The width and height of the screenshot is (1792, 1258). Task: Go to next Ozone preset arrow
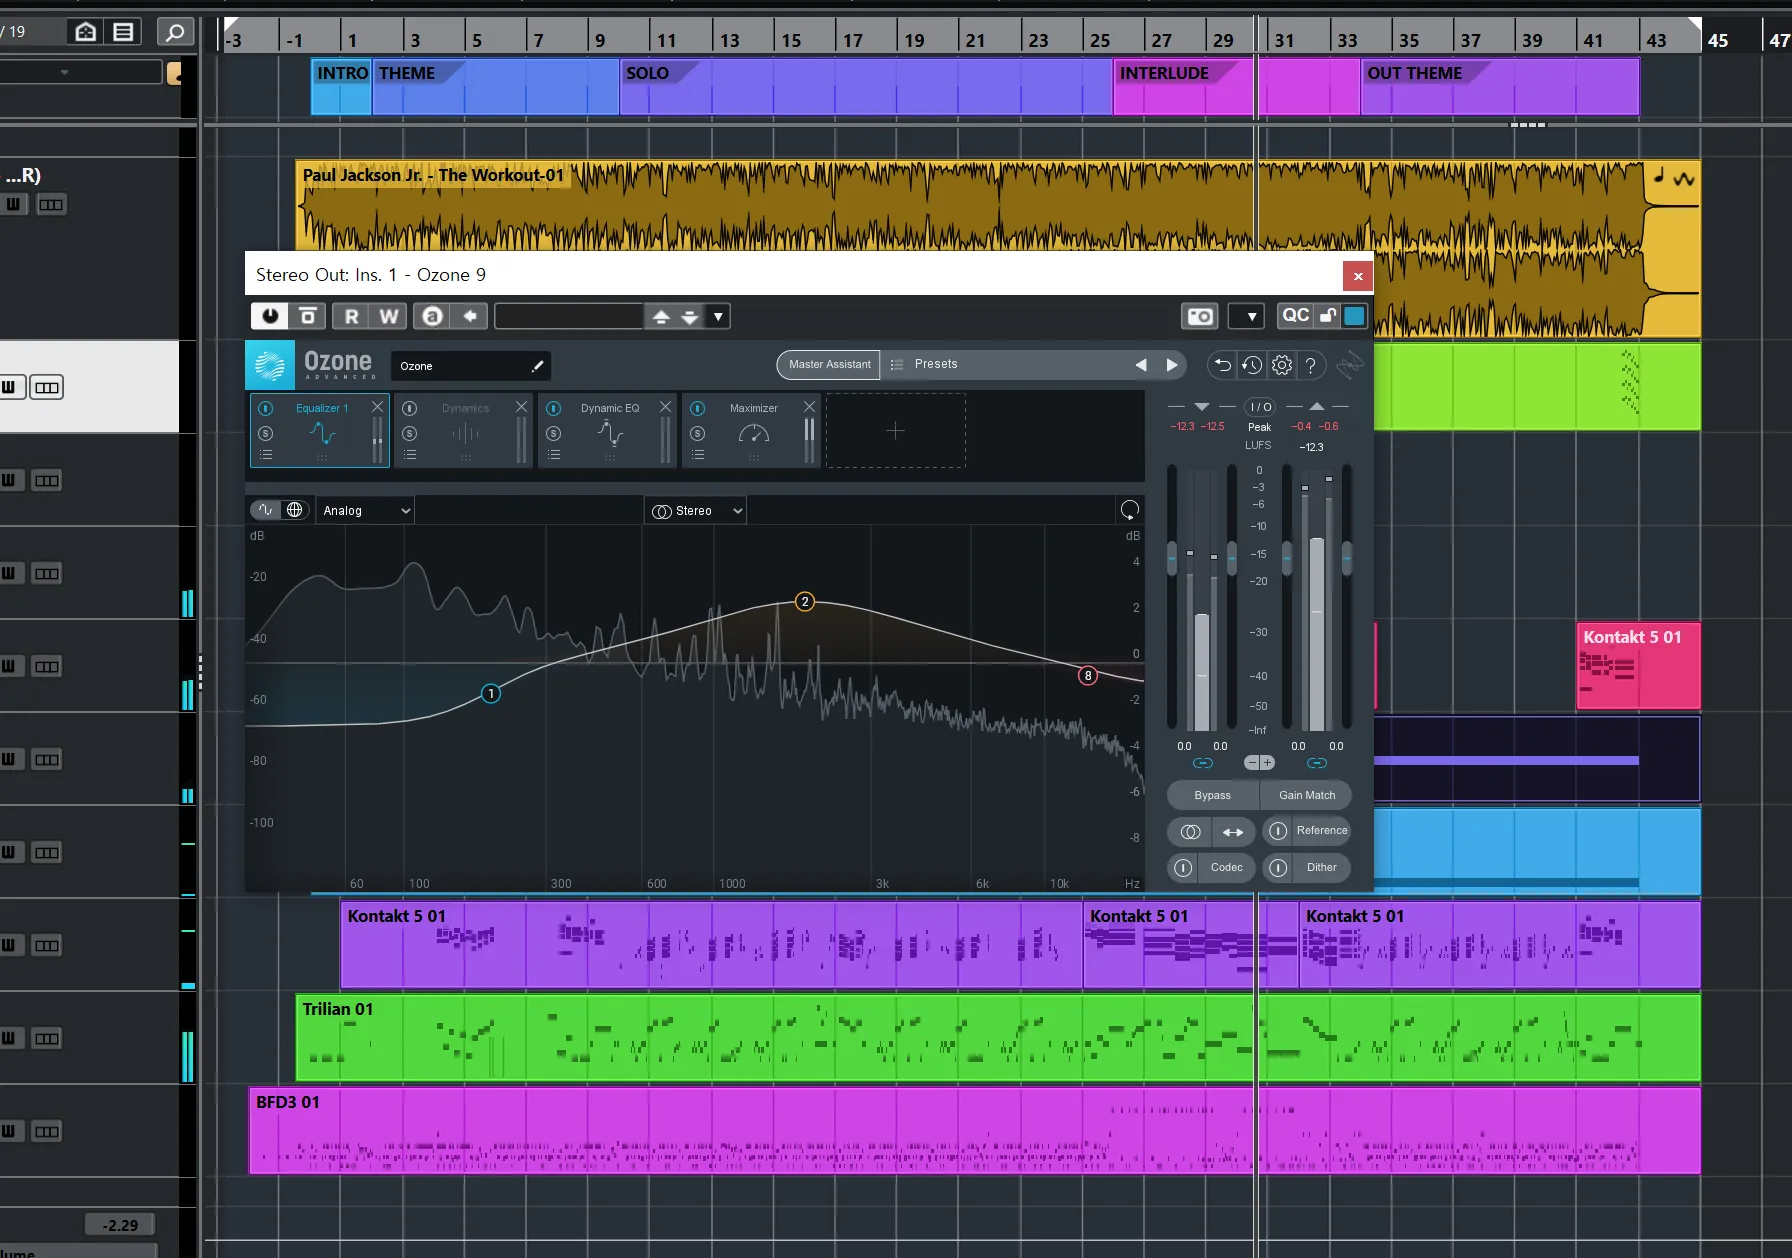click(x=1172, y=365)
